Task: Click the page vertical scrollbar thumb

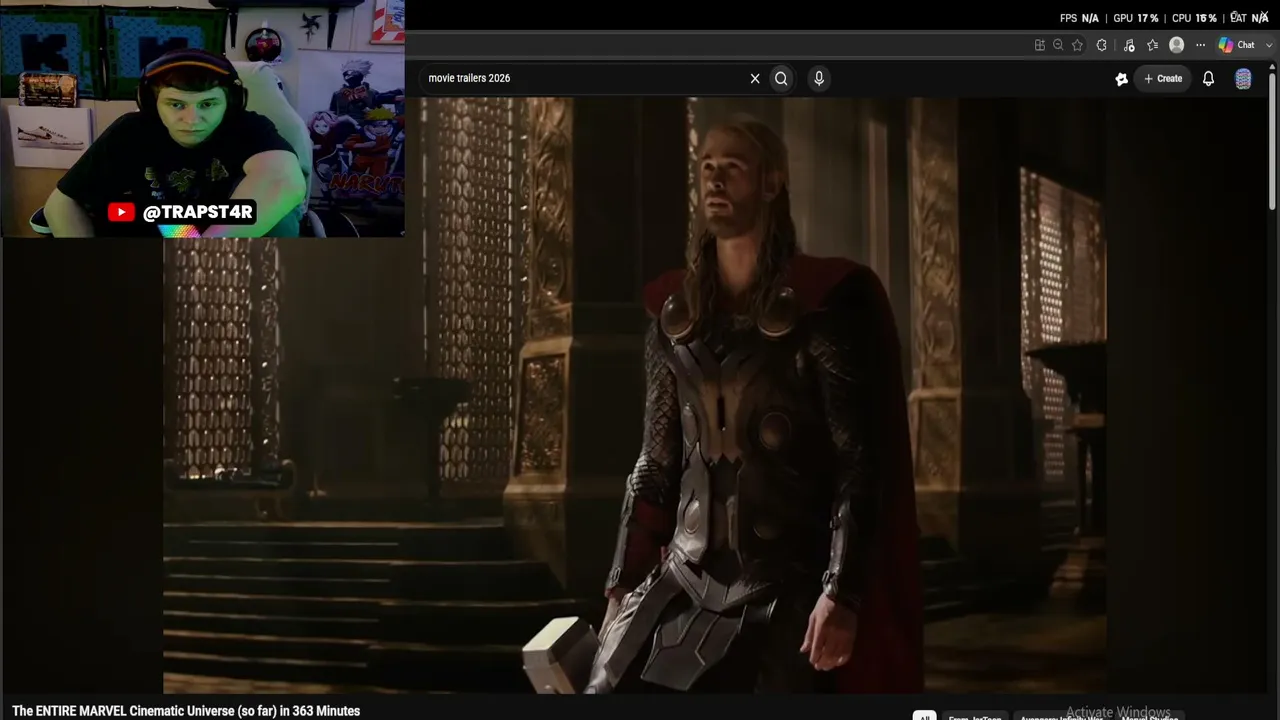Action: point(1273,140)
